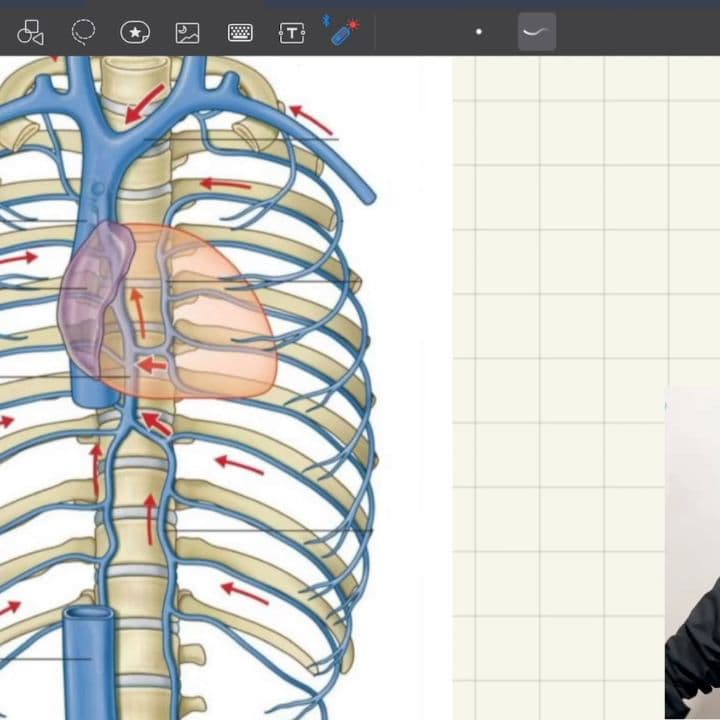Select the Lasso selection tool
Image resolution: width=720 pixels, height=720 pixels.
pyautogui.click(x=83, y=33)
